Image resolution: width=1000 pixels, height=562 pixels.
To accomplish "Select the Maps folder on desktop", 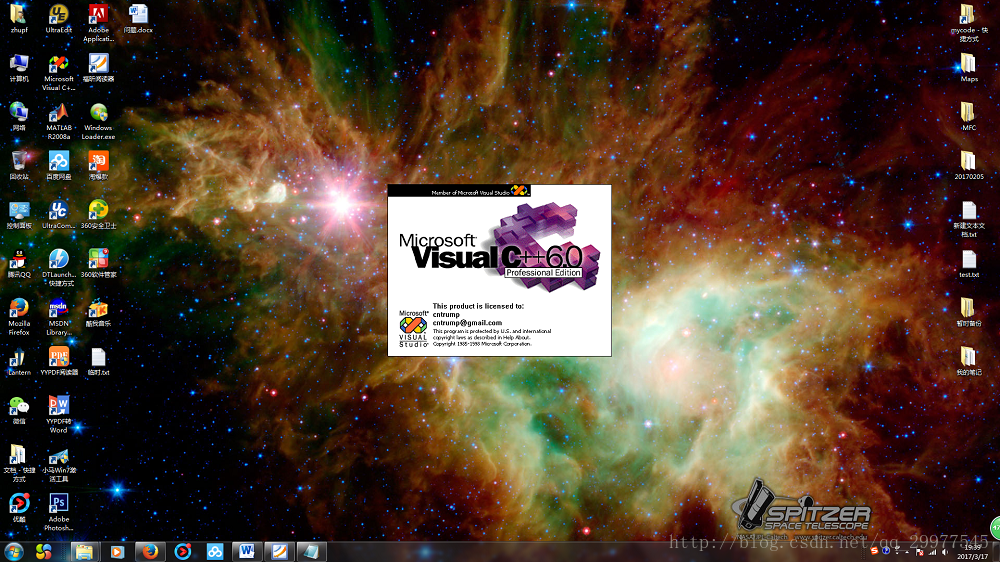I will point(969,68).
